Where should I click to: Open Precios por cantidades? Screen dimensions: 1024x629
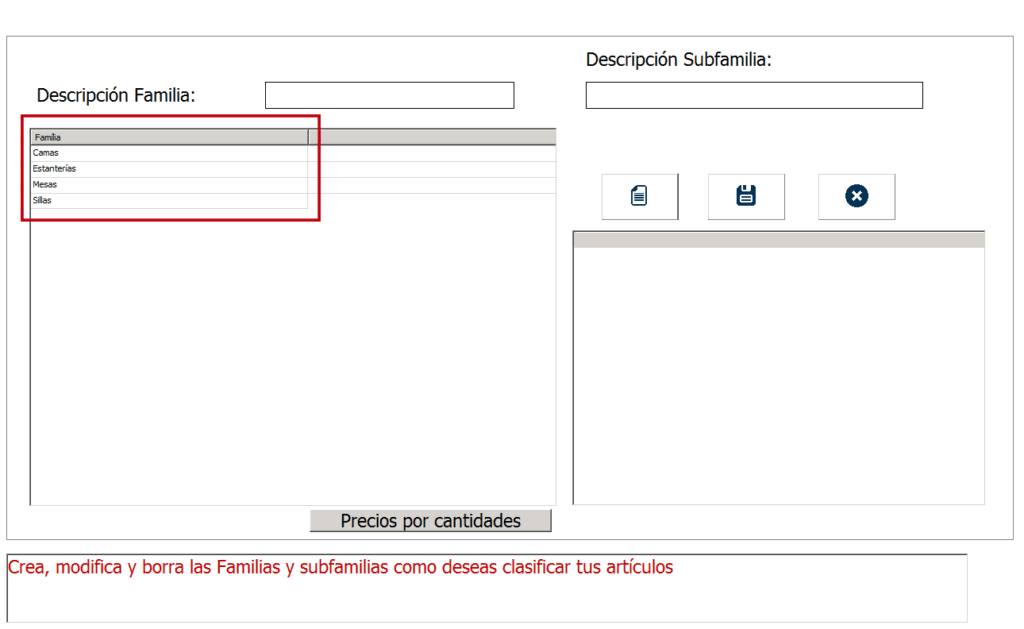click(430, 521)
